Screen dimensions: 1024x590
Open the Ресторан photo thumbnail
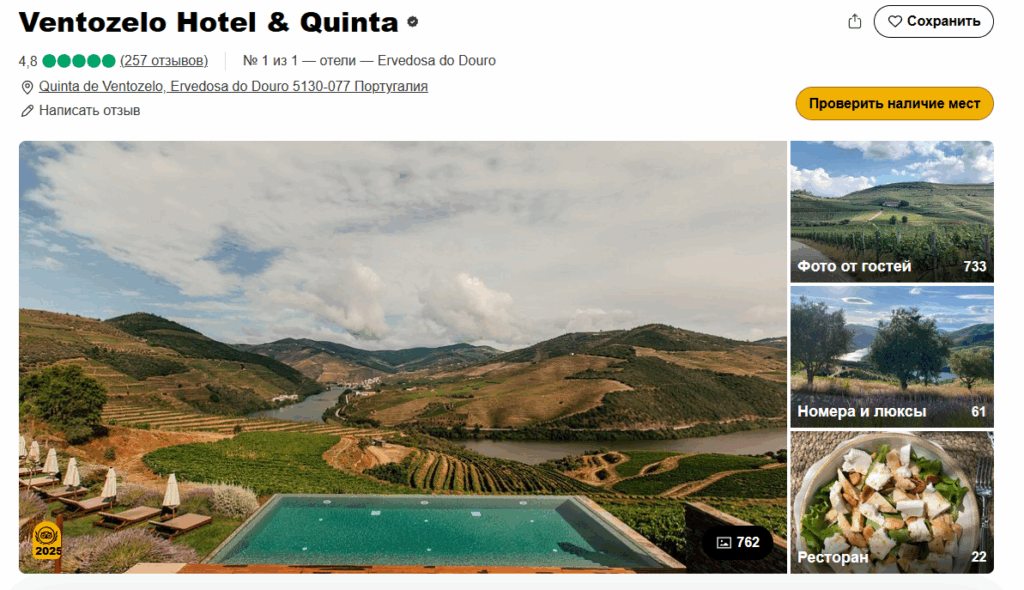[891, 502]
